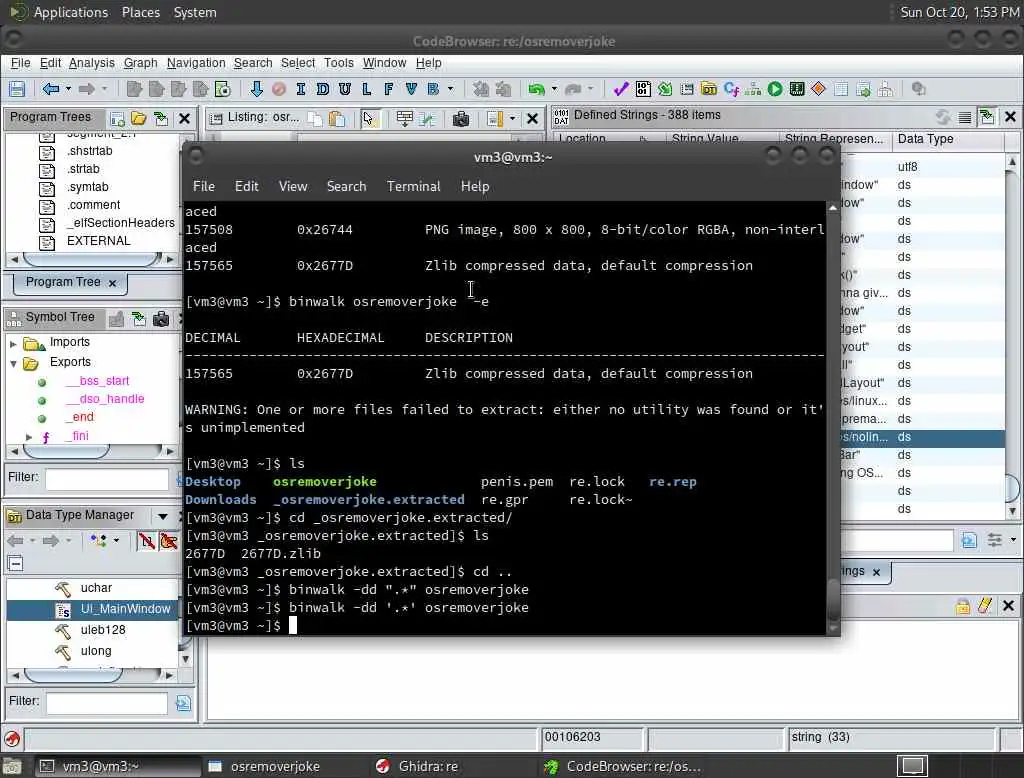The width and height of the screenshot is (1024, 778).
Task: Open Data Type Manager menu dropdown arrow
Action: coord(162,516)
